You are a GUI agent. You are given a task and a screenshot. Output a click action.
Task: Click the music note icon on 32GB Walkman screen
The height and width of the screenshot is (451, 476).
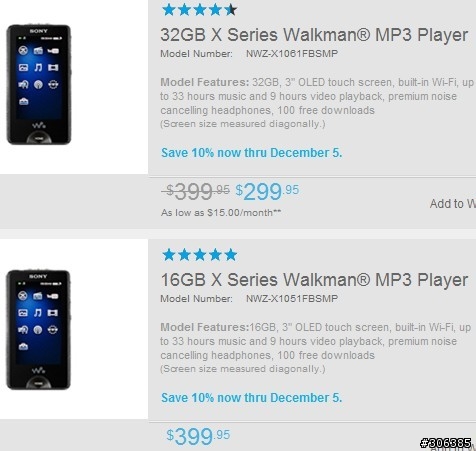[x=38, y=68]
